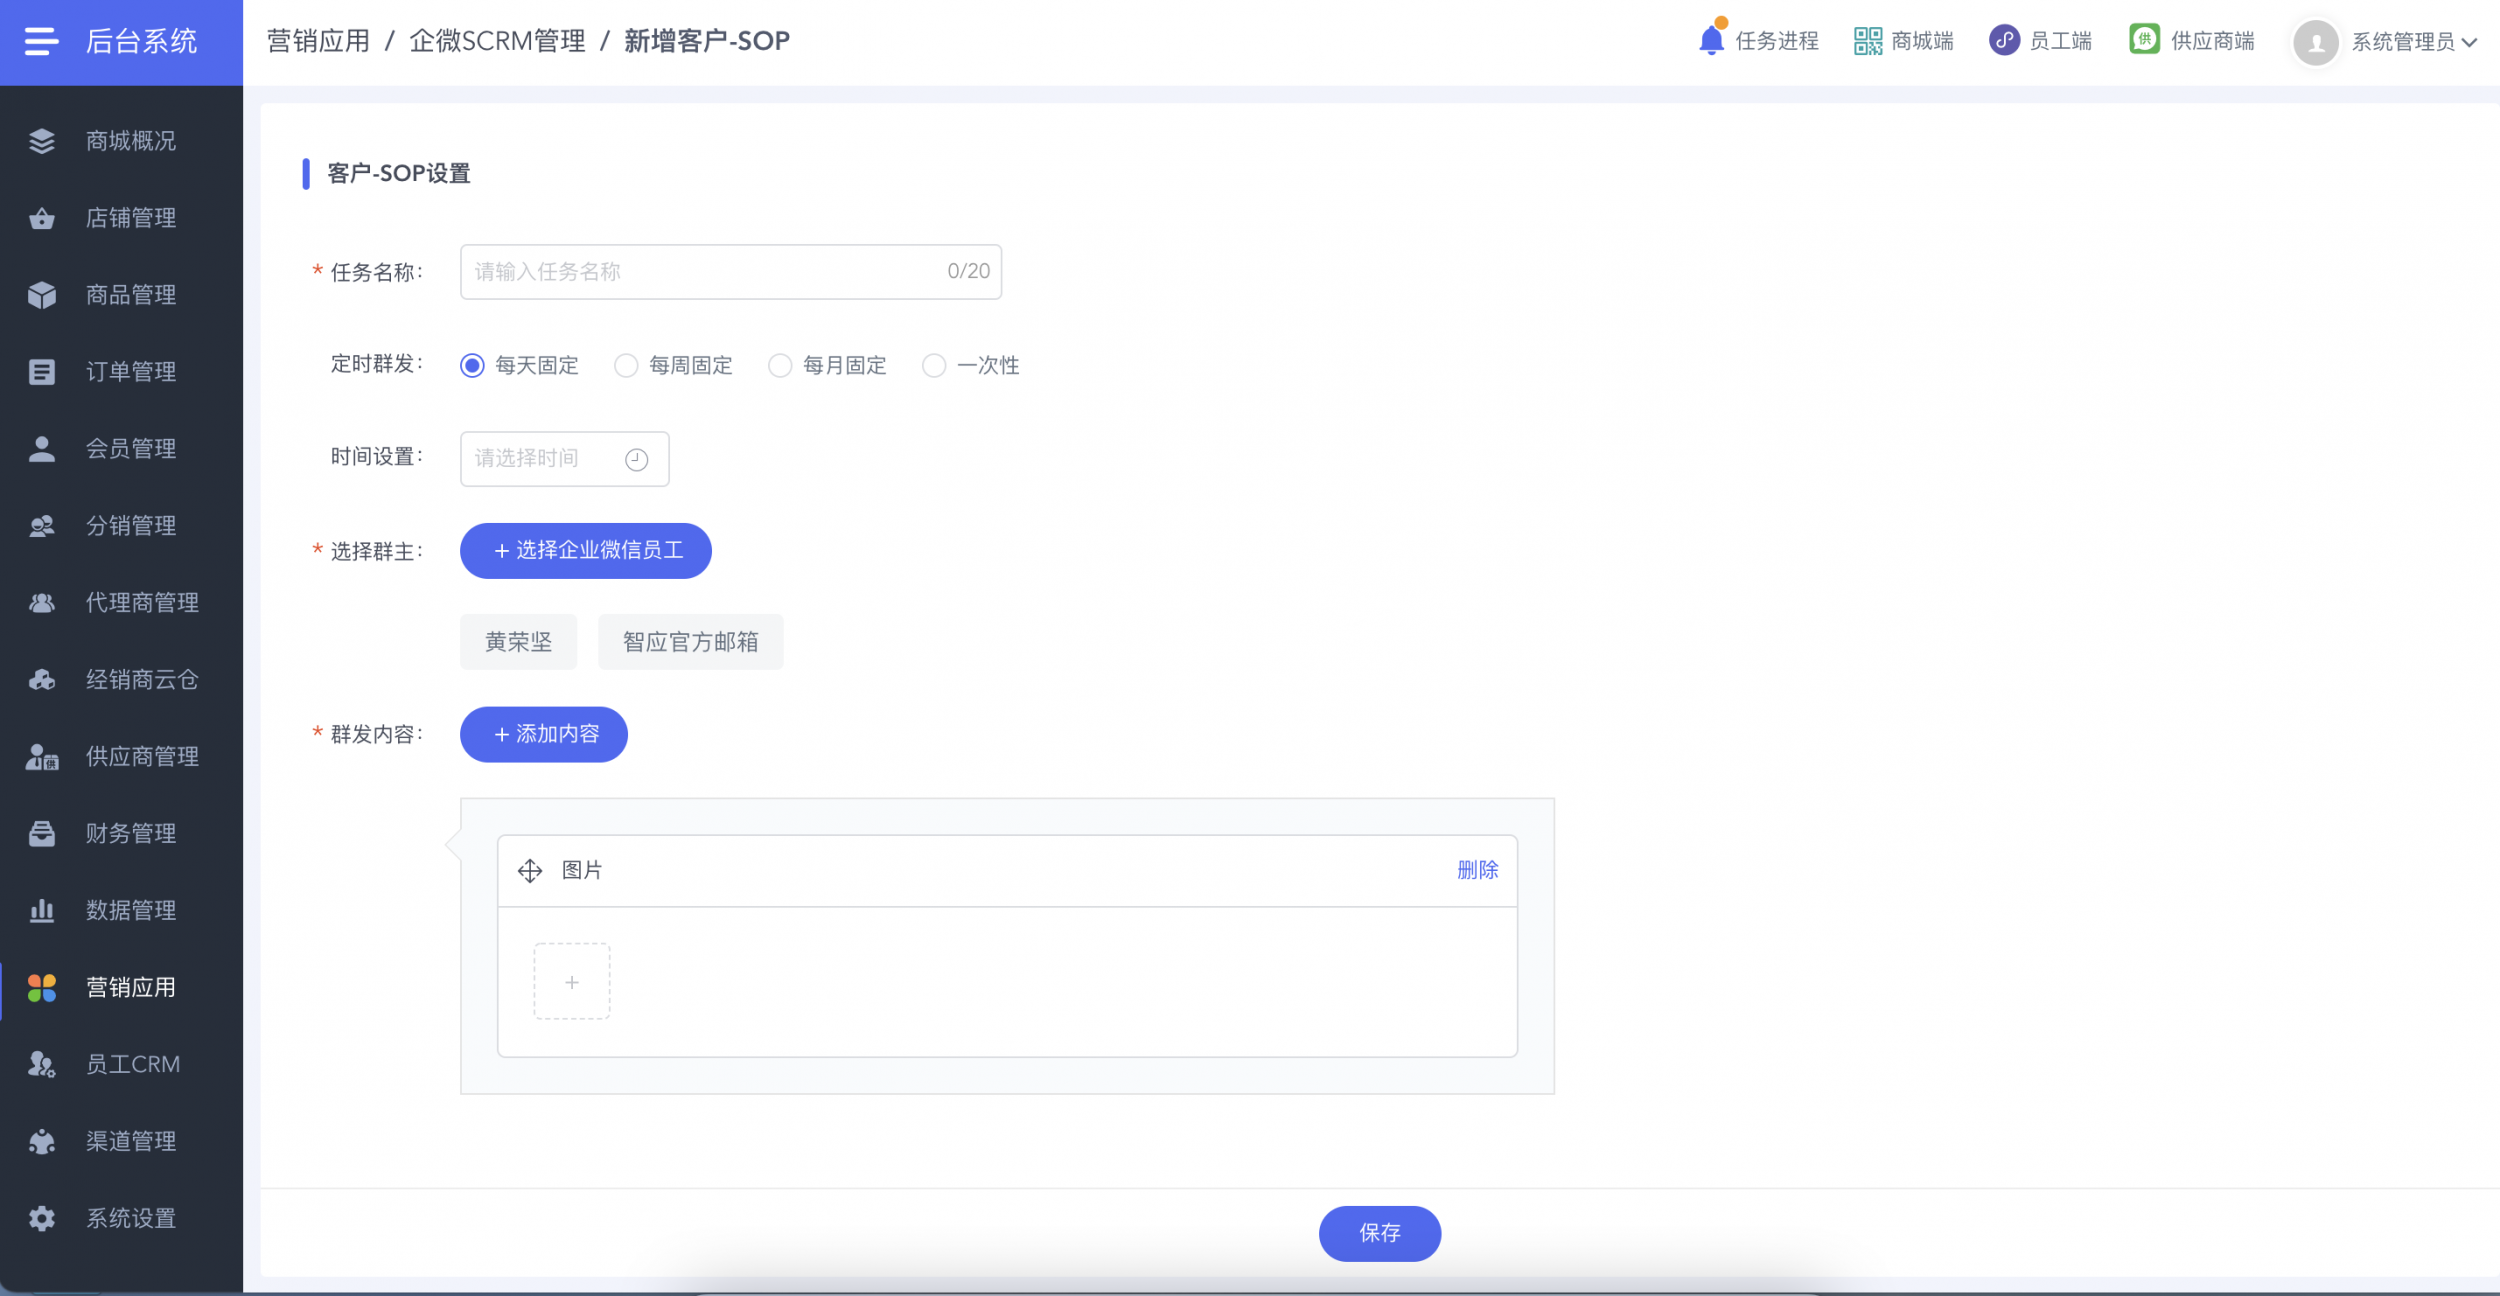Viewport: 2500px width, 1296px height.
Task: Click the 系统设置 gear icon
Action: tap(42, 1218)
